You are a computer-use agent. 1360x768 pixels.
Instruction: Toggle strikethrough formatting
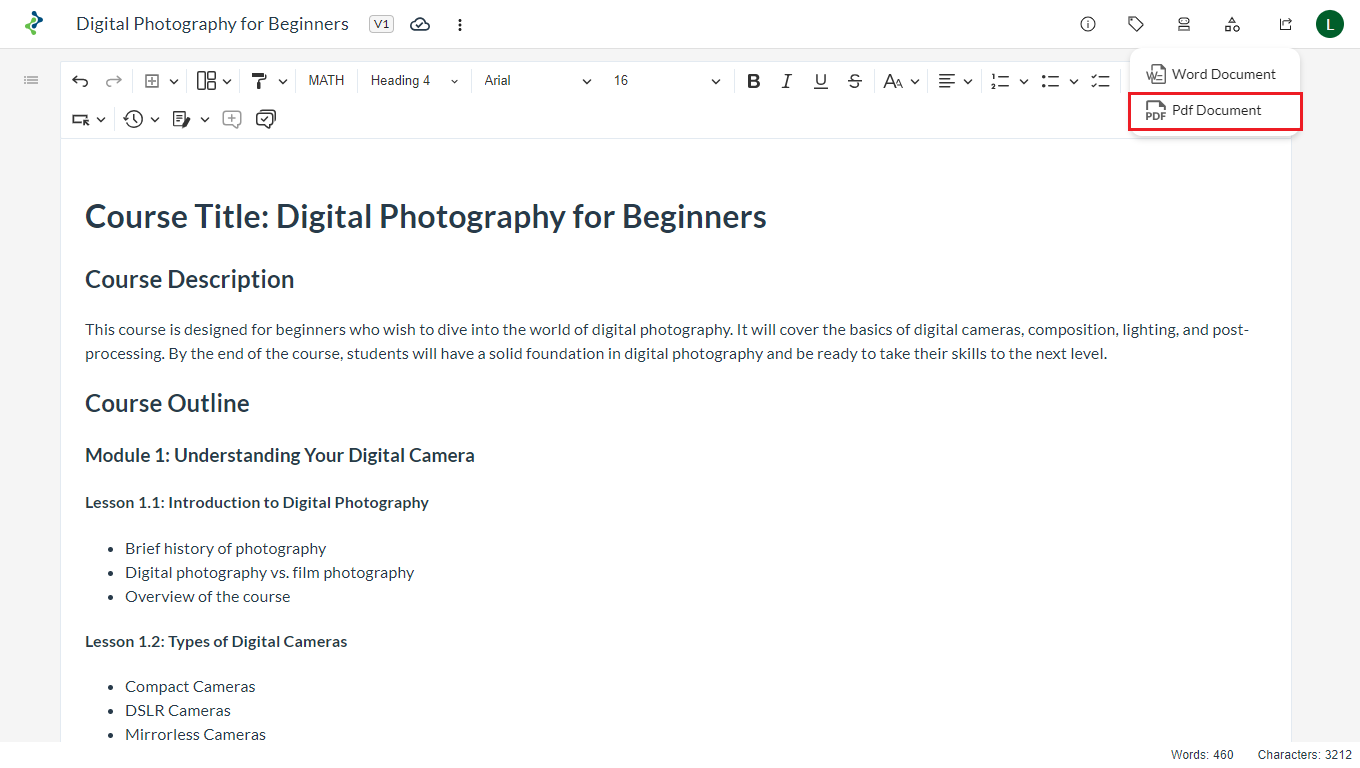(x=854, y=81)
